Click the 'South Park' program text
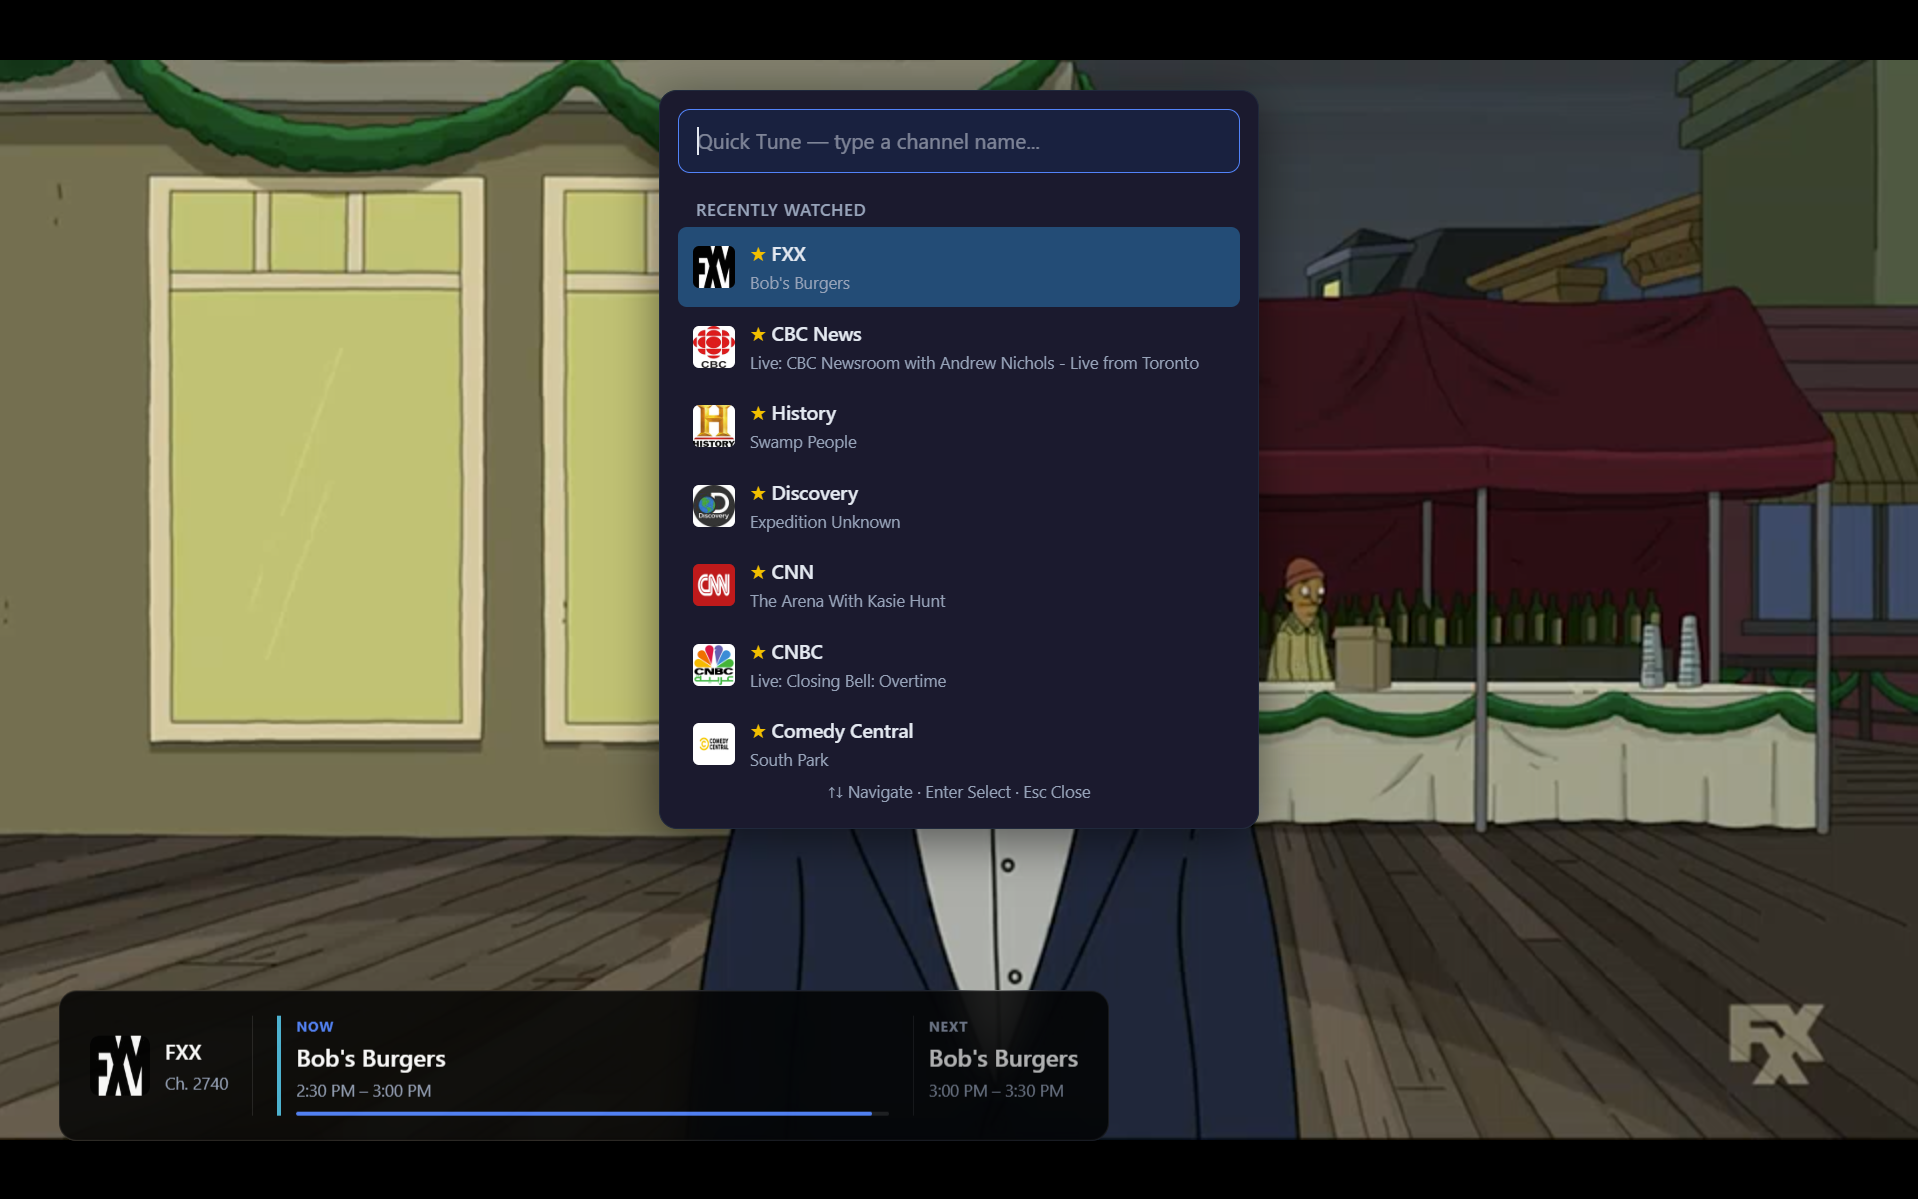This screenshot has height=1199, width=1918. coord(789,760)
